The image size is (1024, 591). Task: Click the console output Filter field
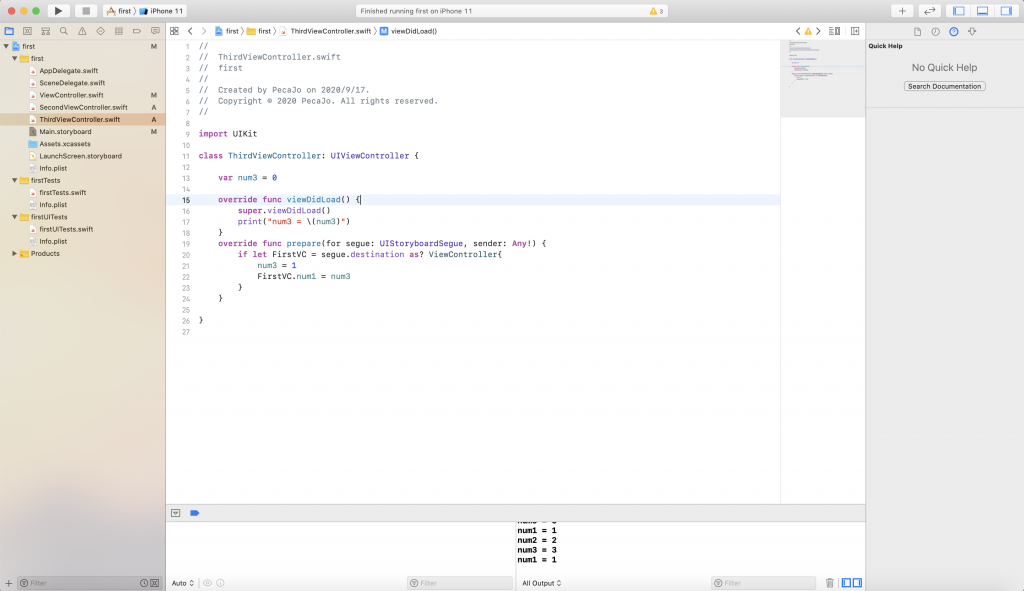coord(763,583)
